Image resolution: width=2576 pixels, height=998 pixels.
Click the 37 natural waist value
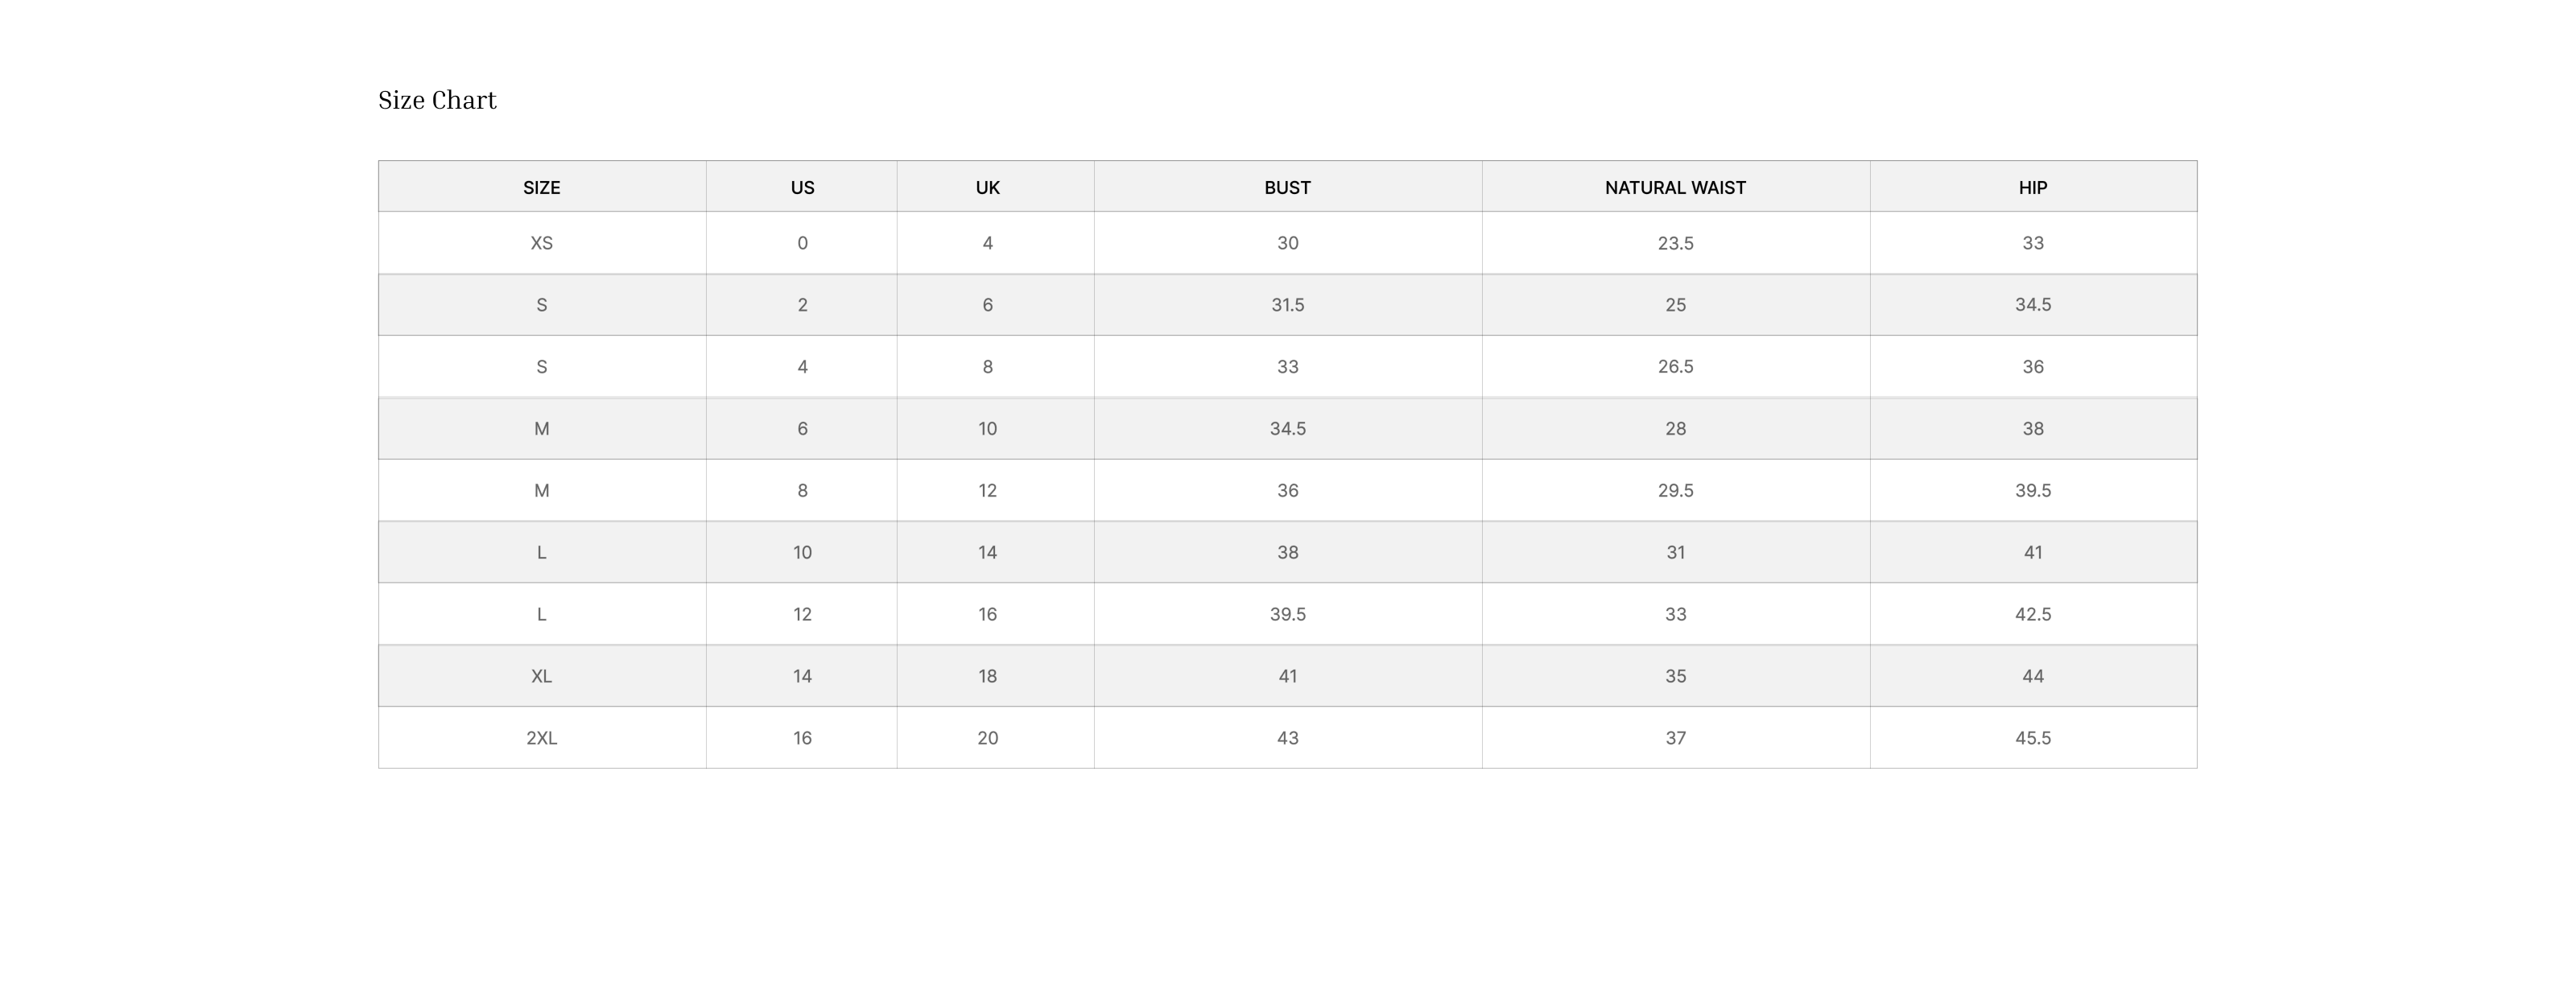(x=1675, y=738)
